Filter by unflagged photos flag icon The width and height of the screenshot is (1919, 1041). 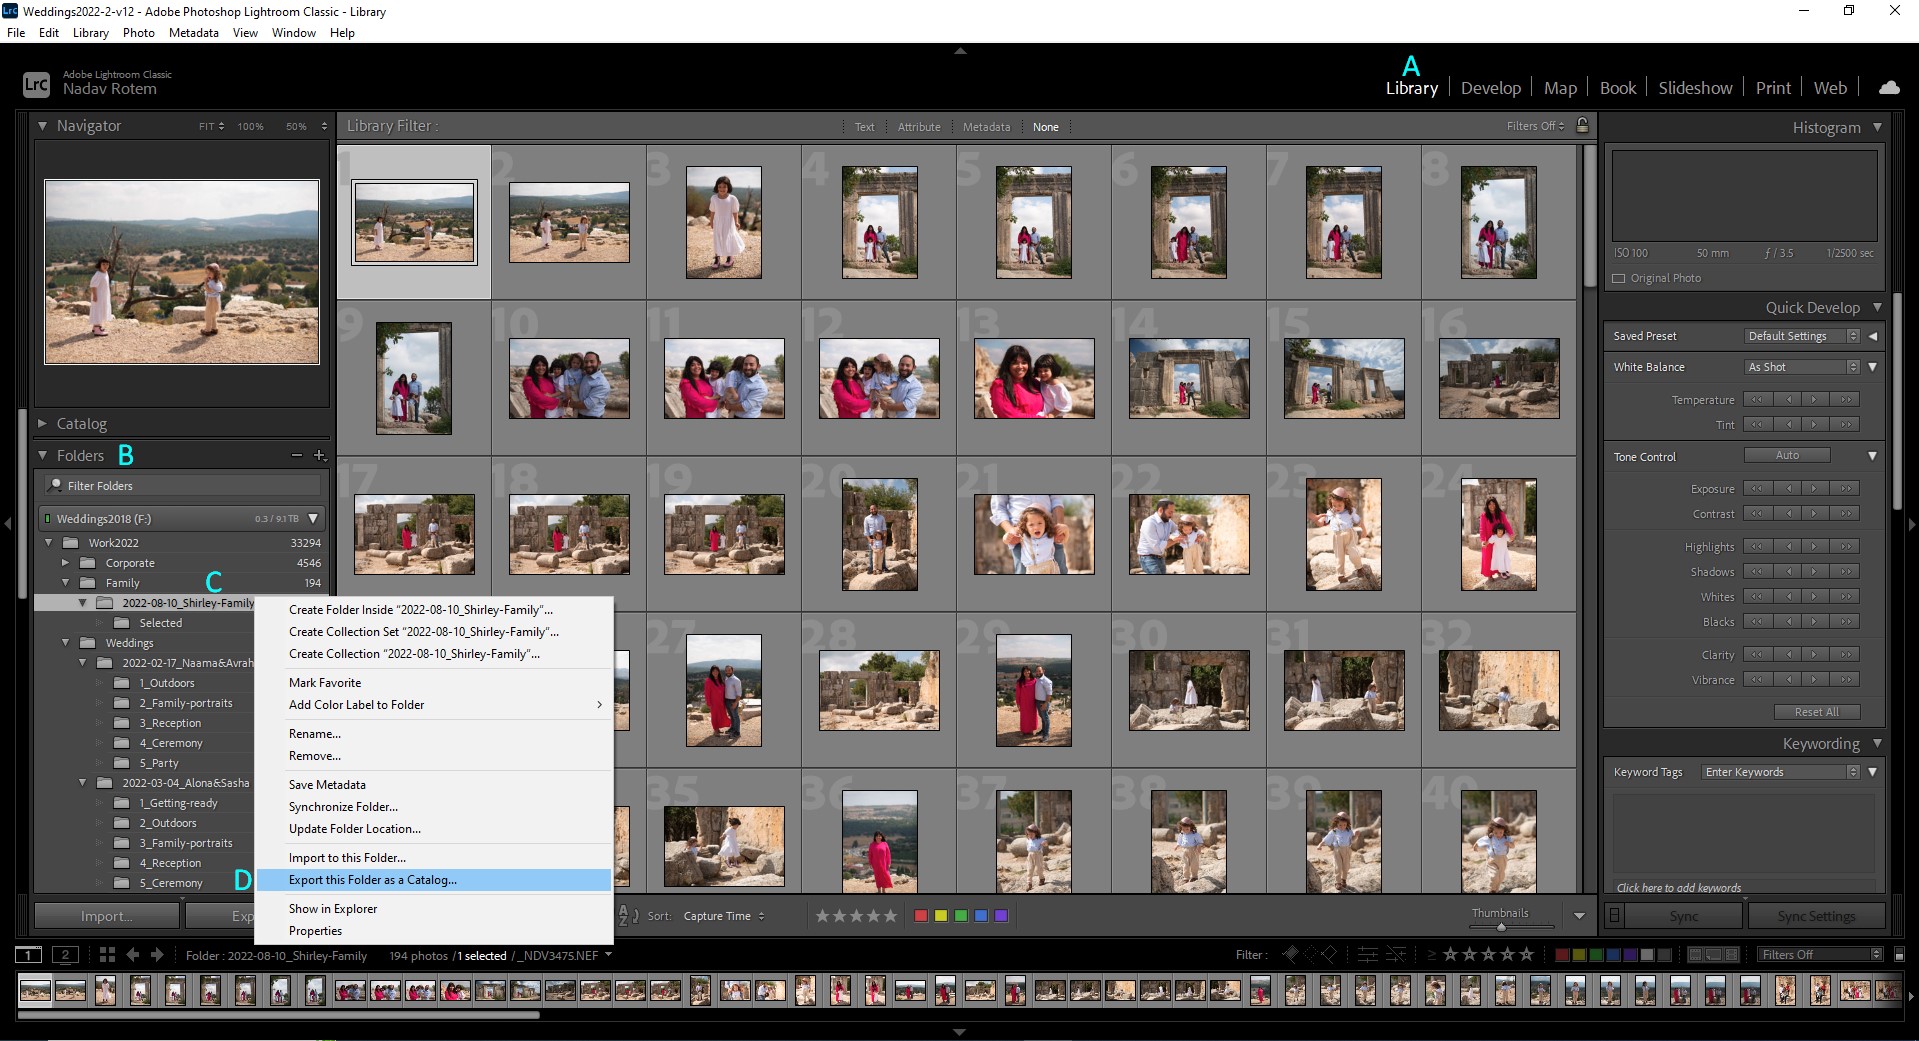(x=1310, y=955)
